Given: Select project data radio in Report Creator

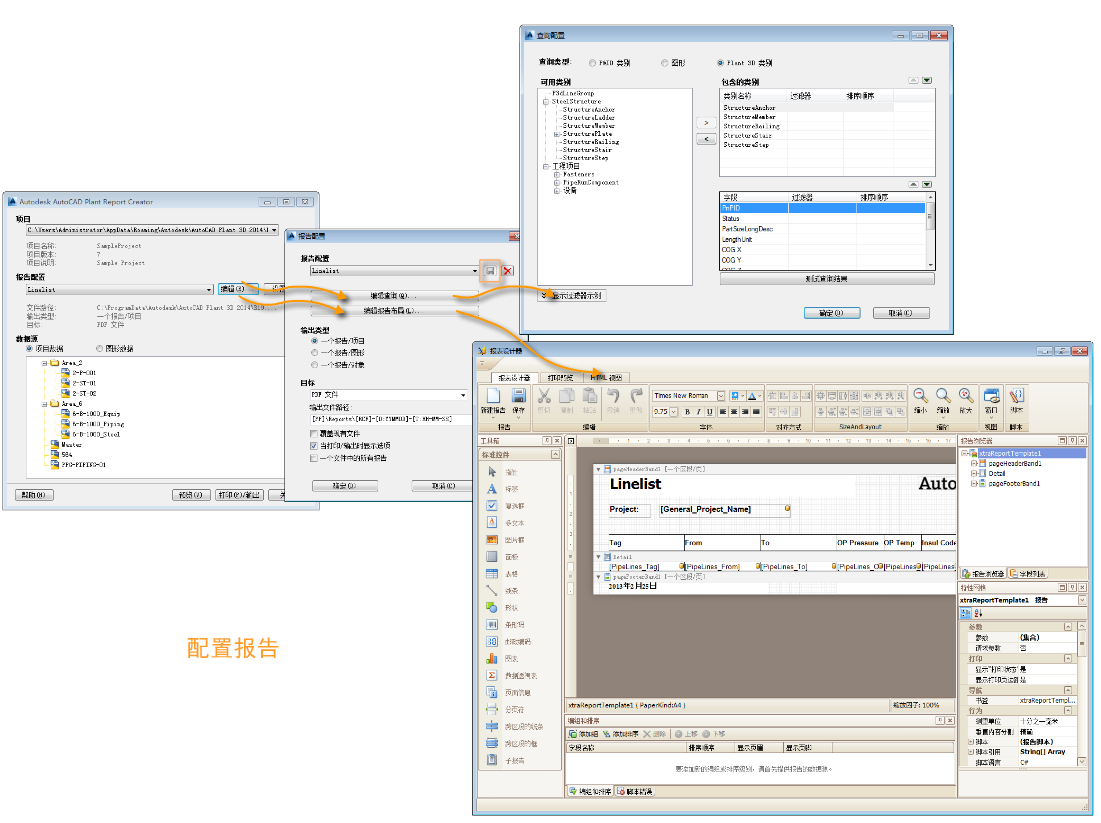Looking at the screenshot, I should (29, 348).
